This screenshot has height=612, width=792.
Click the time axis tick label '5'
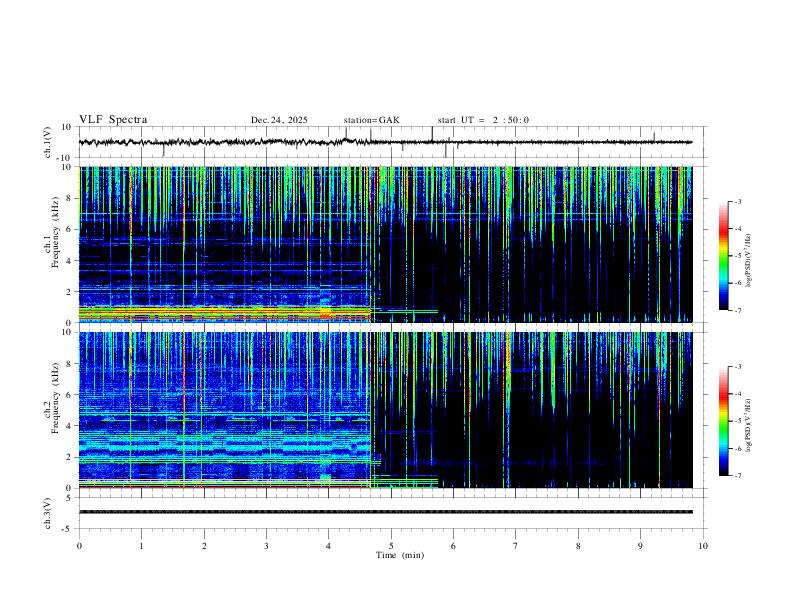391,546
